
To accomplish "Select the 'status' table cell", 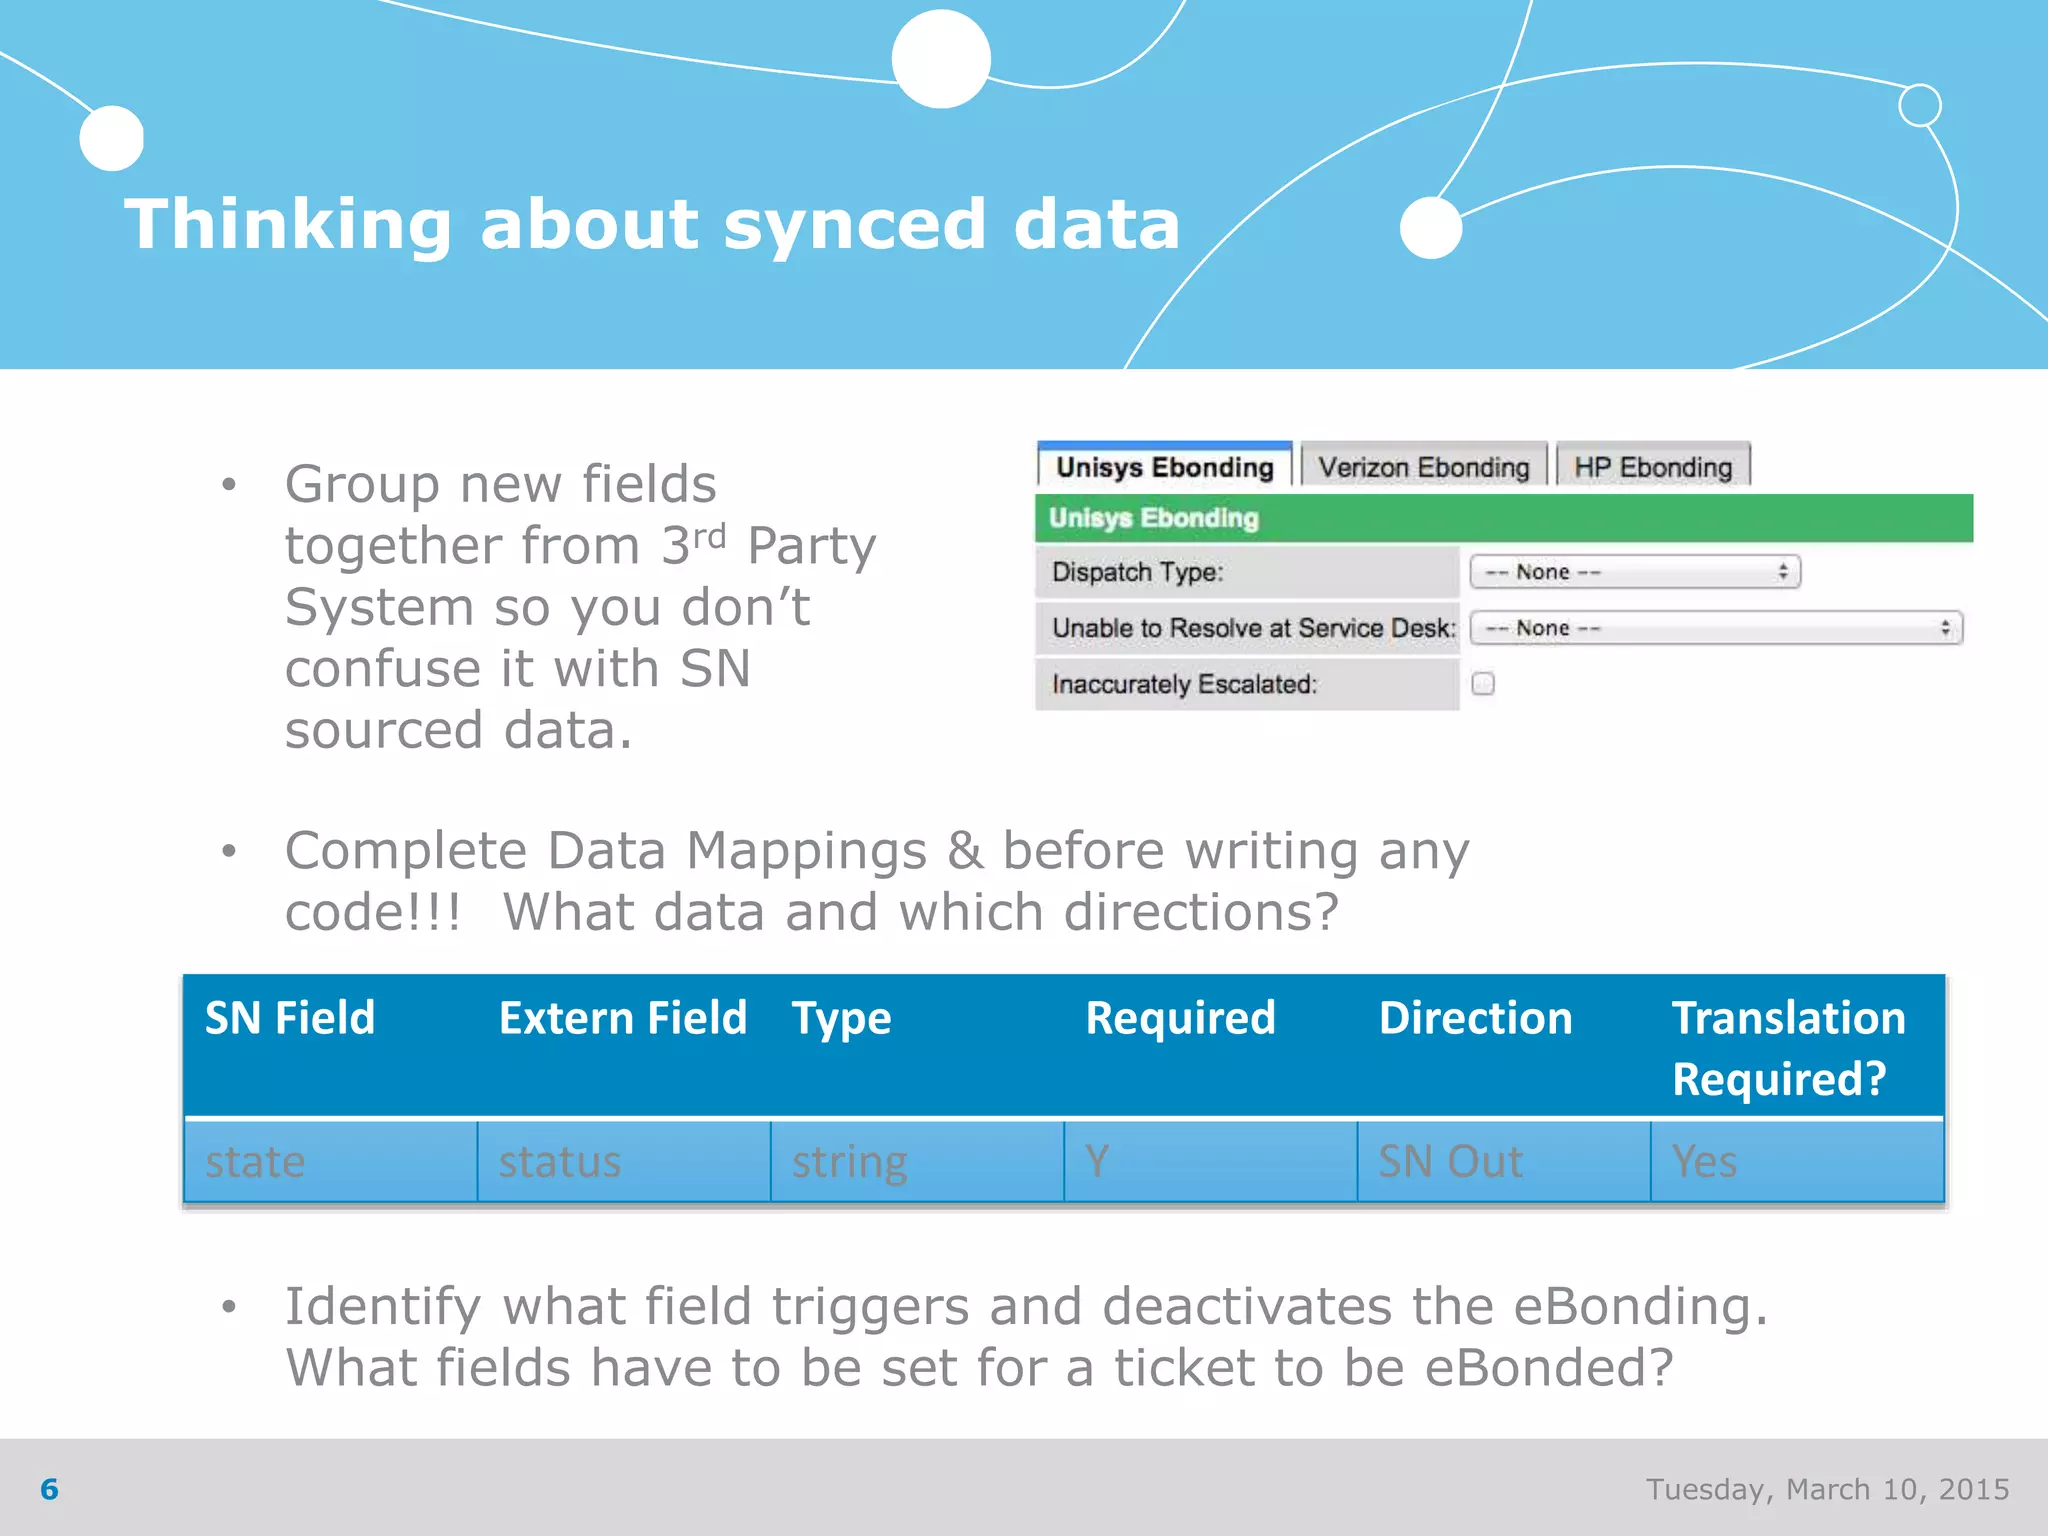I will point(623,1161).
